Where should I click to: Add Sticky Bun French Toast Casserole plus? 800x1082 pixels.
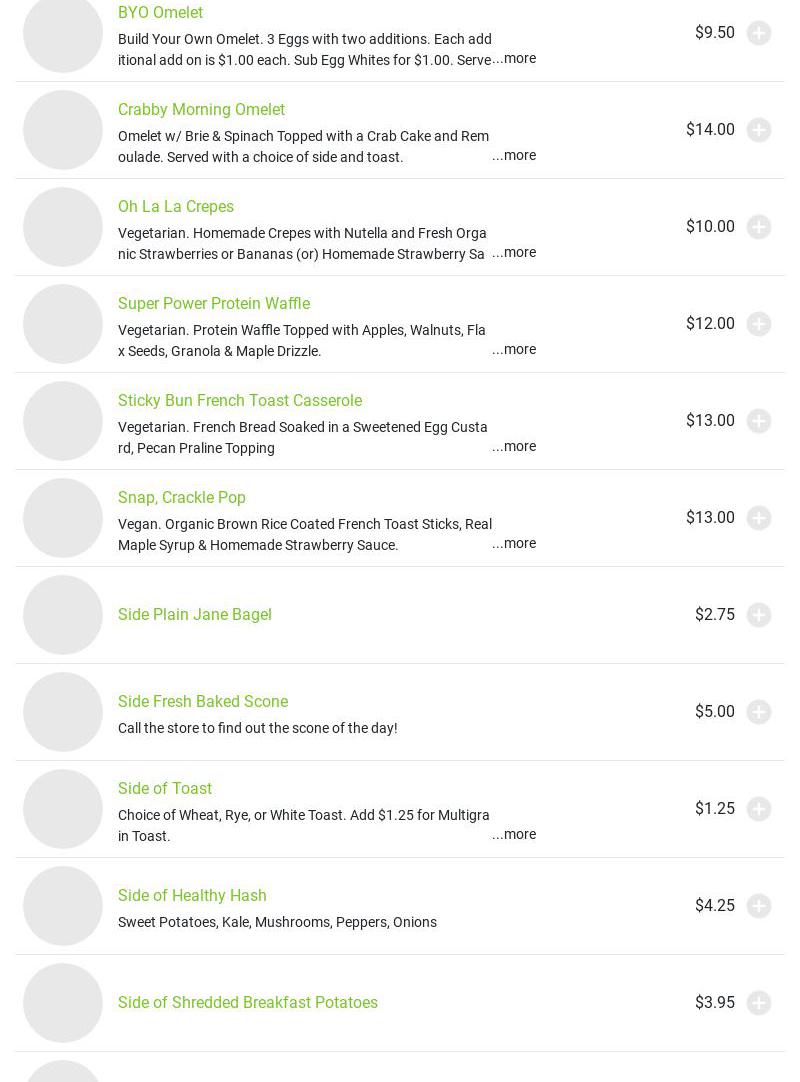point(759,421)
